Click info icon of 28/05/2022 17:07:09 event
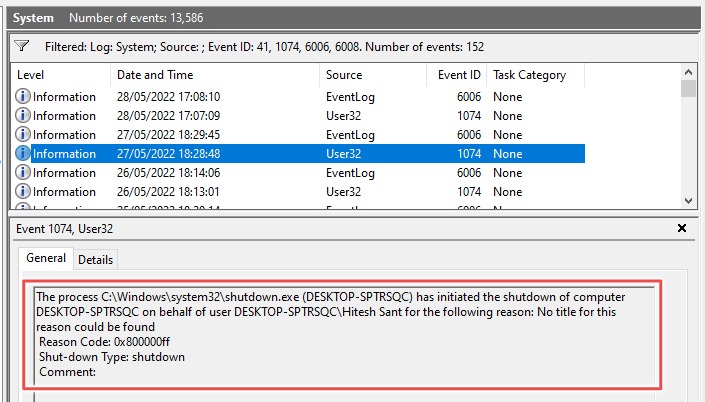The image size is (705, 402). click(x=23, y=116)
